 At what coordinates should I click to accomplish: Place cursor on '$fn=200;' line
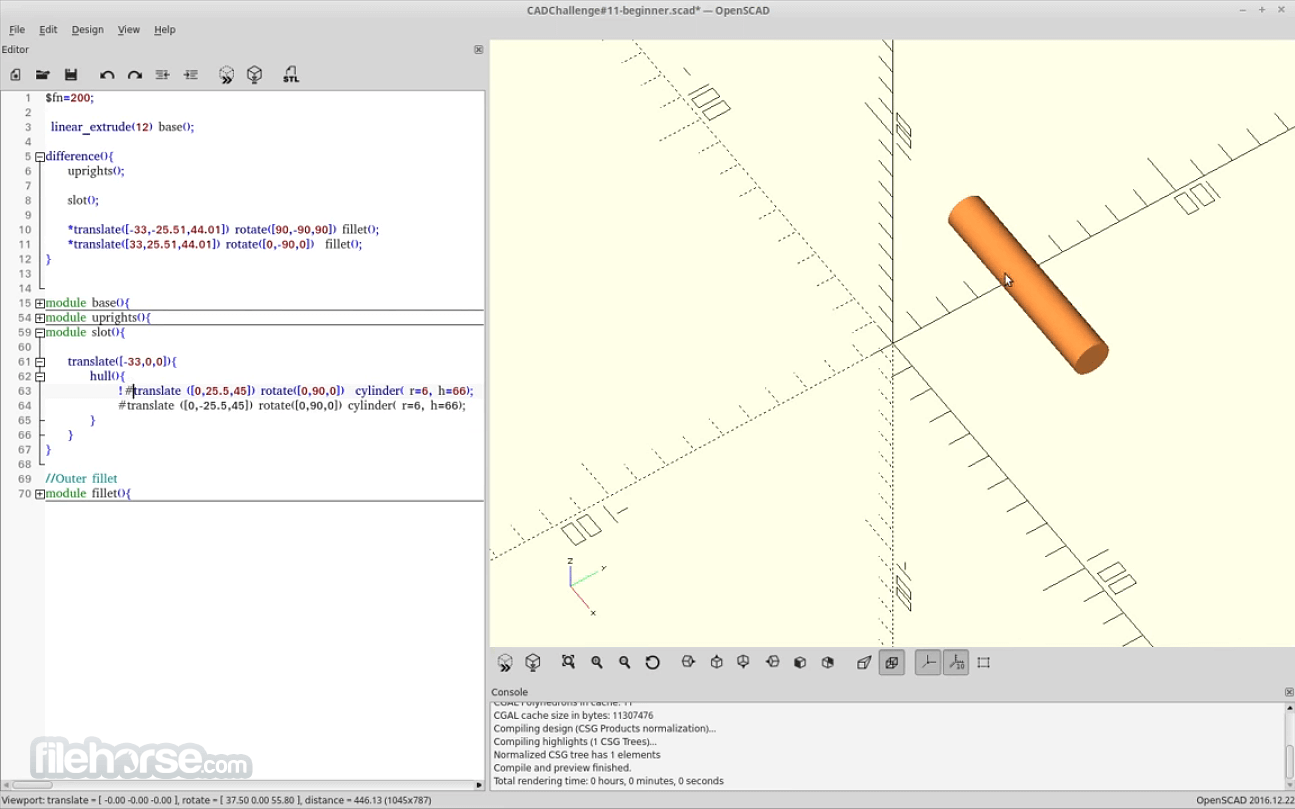[x=69, y=98]
